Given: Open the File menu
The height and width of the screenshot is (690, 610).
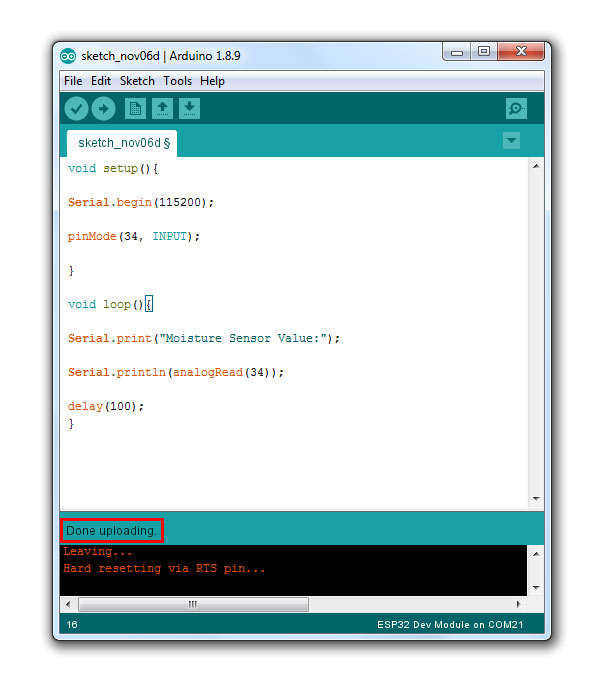Looking at the screenshot, I should (x=73, y=81).
